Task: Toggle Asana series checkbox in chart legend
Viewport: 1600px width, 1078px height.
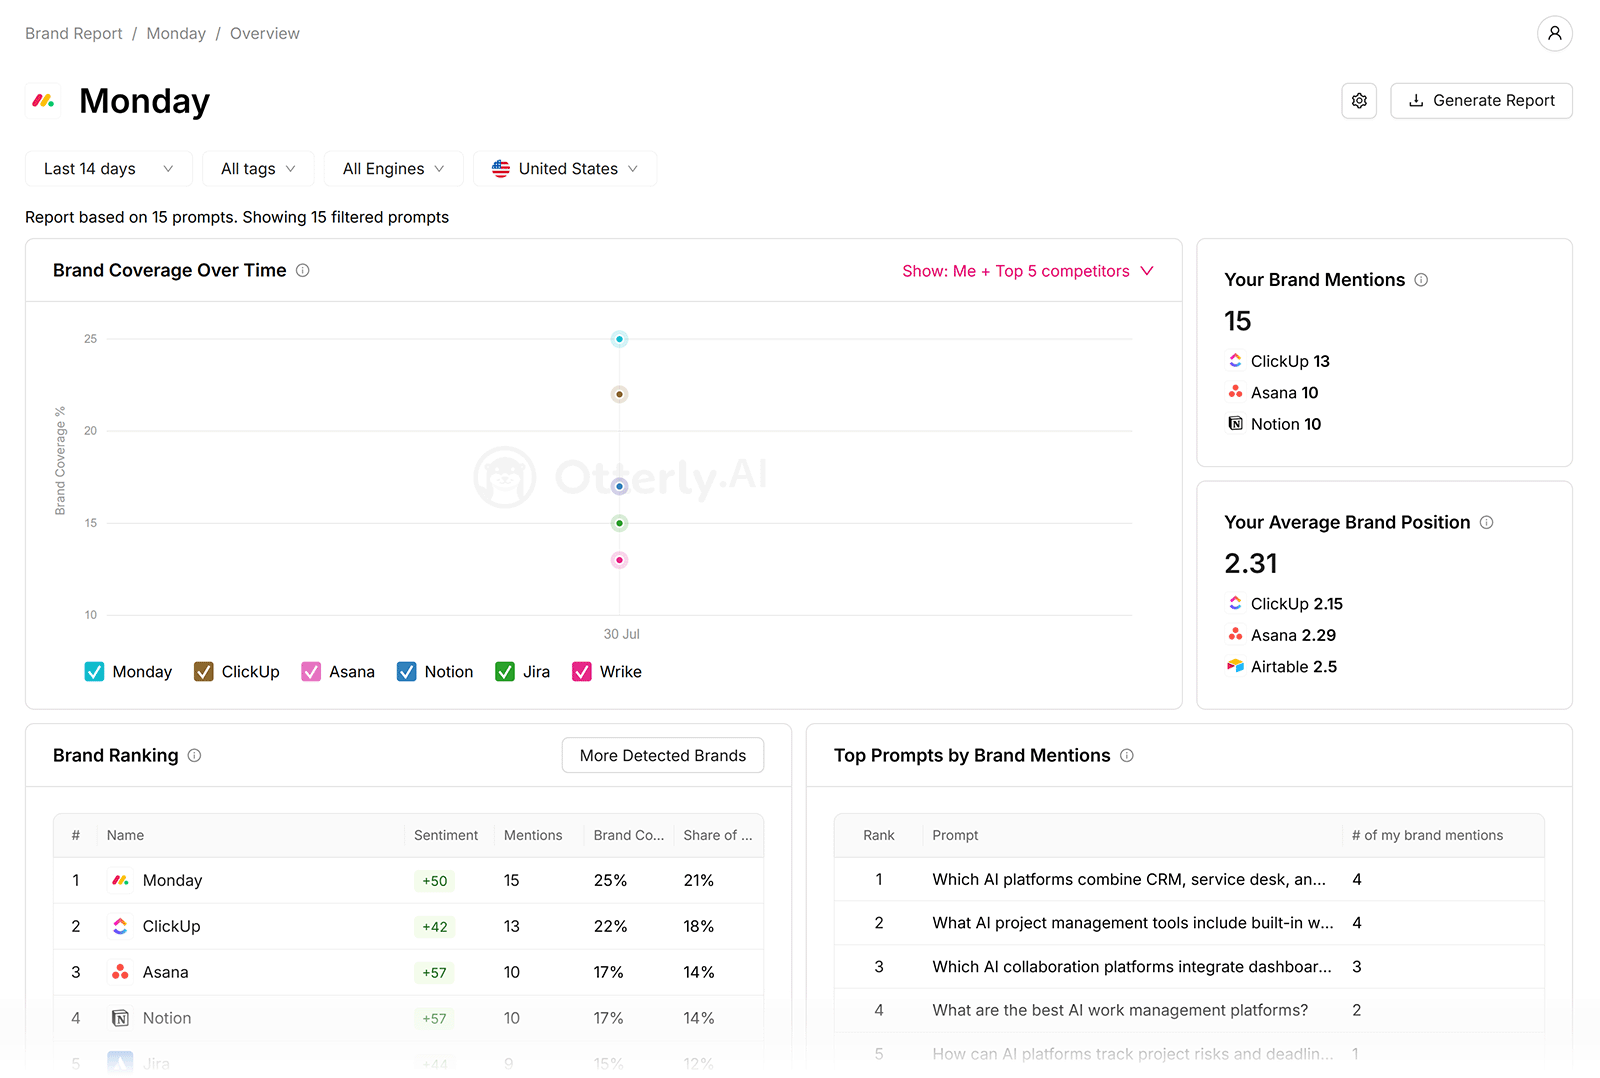Action: (x=311, y=672)
